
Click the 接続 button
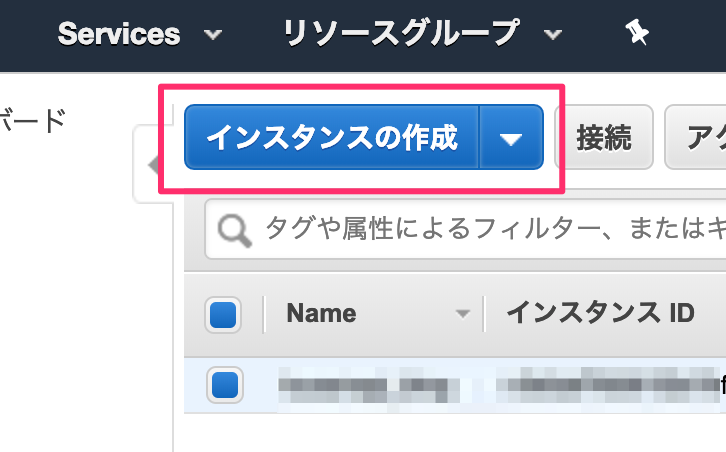[x=604, y=138]
